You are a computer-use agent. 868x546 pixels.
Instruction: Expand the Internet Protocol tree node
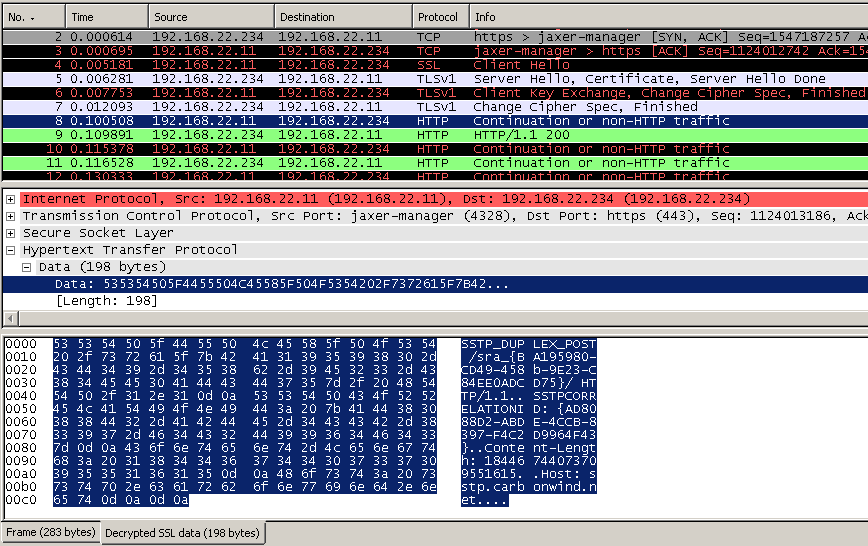[x=10, y=199]
